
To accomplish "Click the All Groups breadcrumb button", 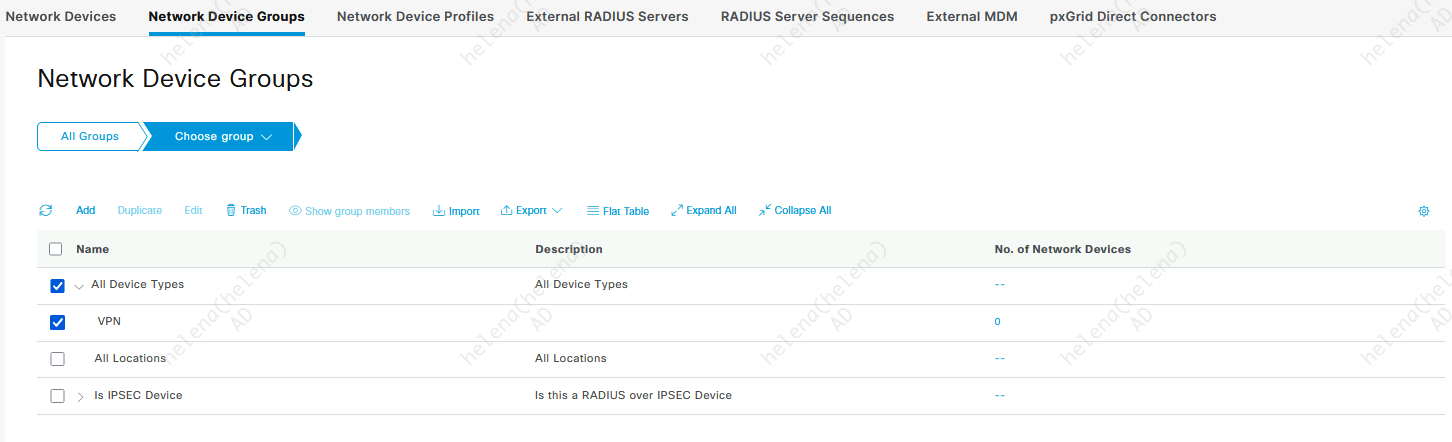I will coord(90,137).
